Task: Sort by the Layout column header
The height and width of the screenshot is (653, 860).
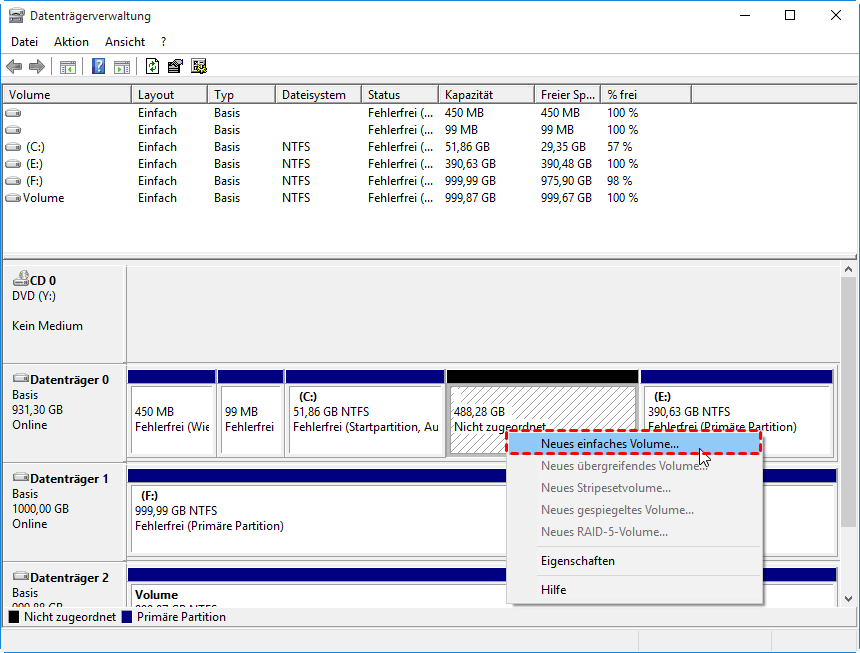Action: click(169, 95)
